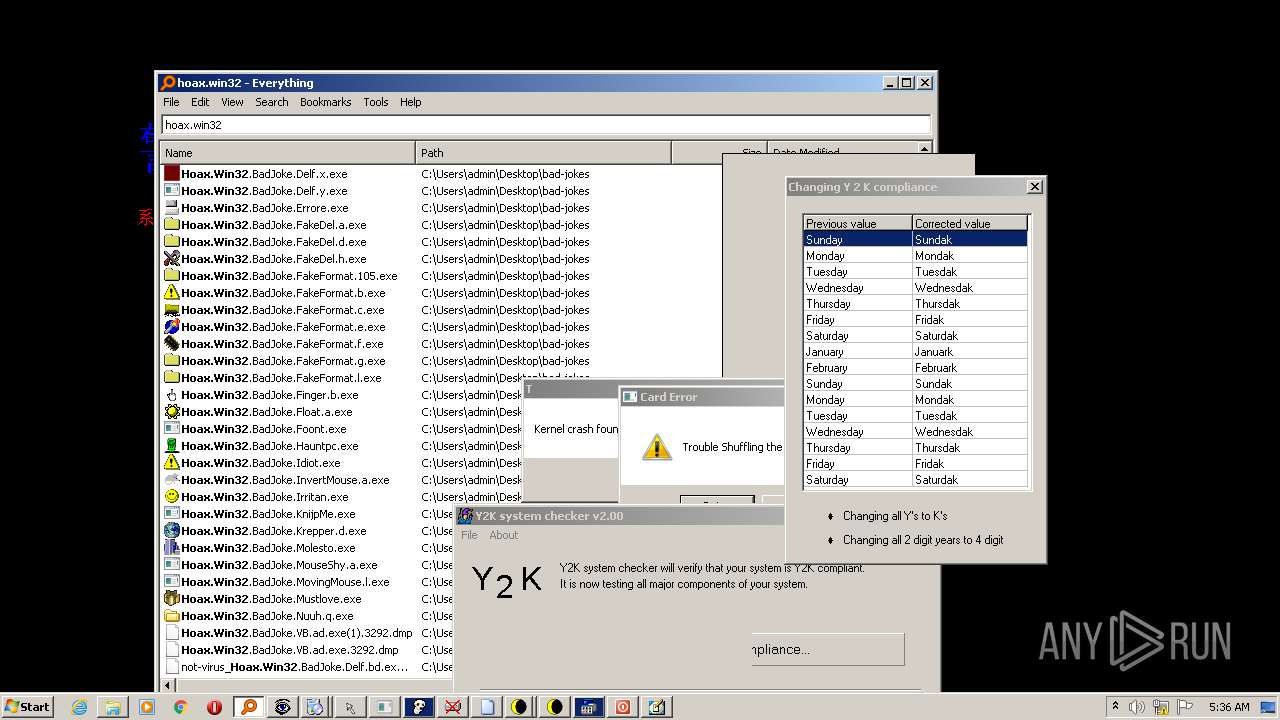The height and width of the screenshot is (720, 1280).
Task: Click the volume icon in system tray
Action: coord(1136,707)
